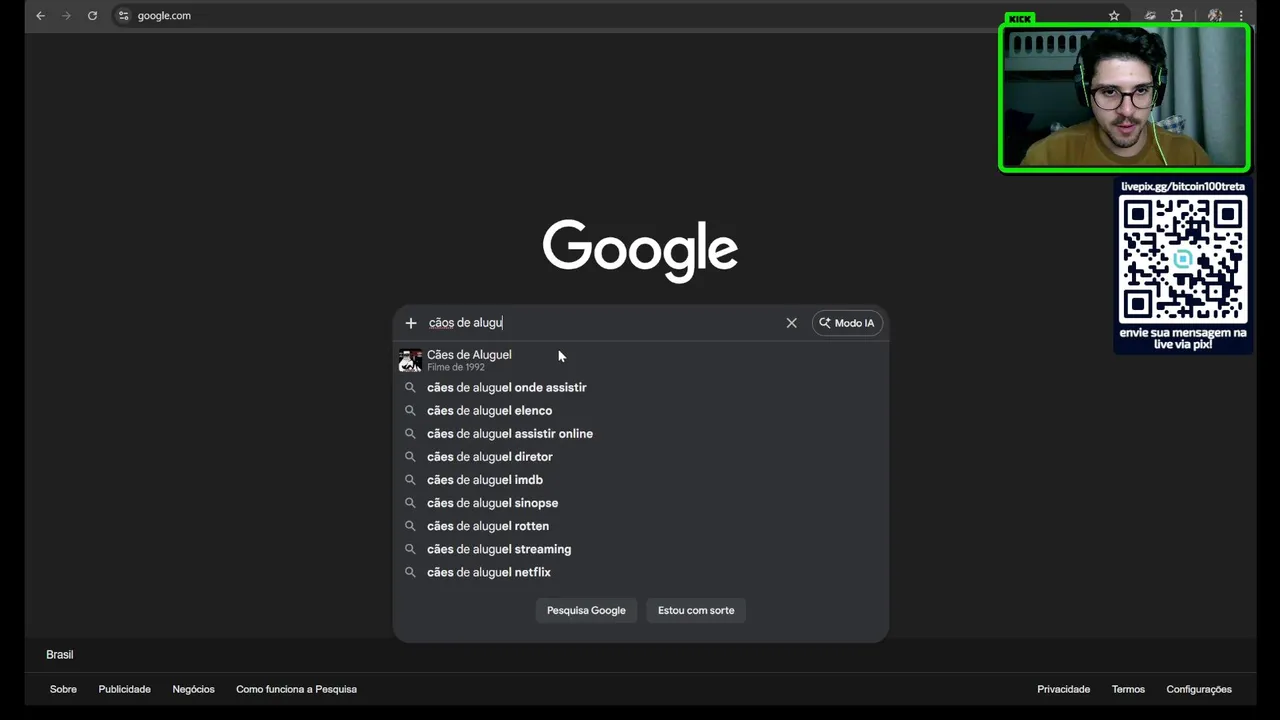Select the 'Cães de Aluguel Filme de 1992' suggestion
The height and width of the screenshot is (720, 1280).
pyautogui.click(x=640, y=360)
